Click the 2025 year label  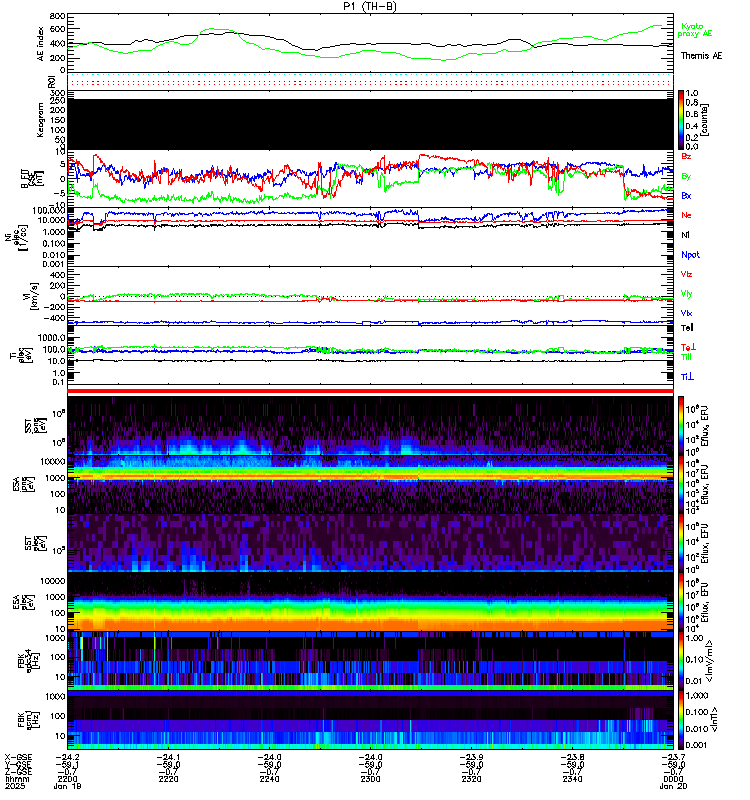click(15, 786)
